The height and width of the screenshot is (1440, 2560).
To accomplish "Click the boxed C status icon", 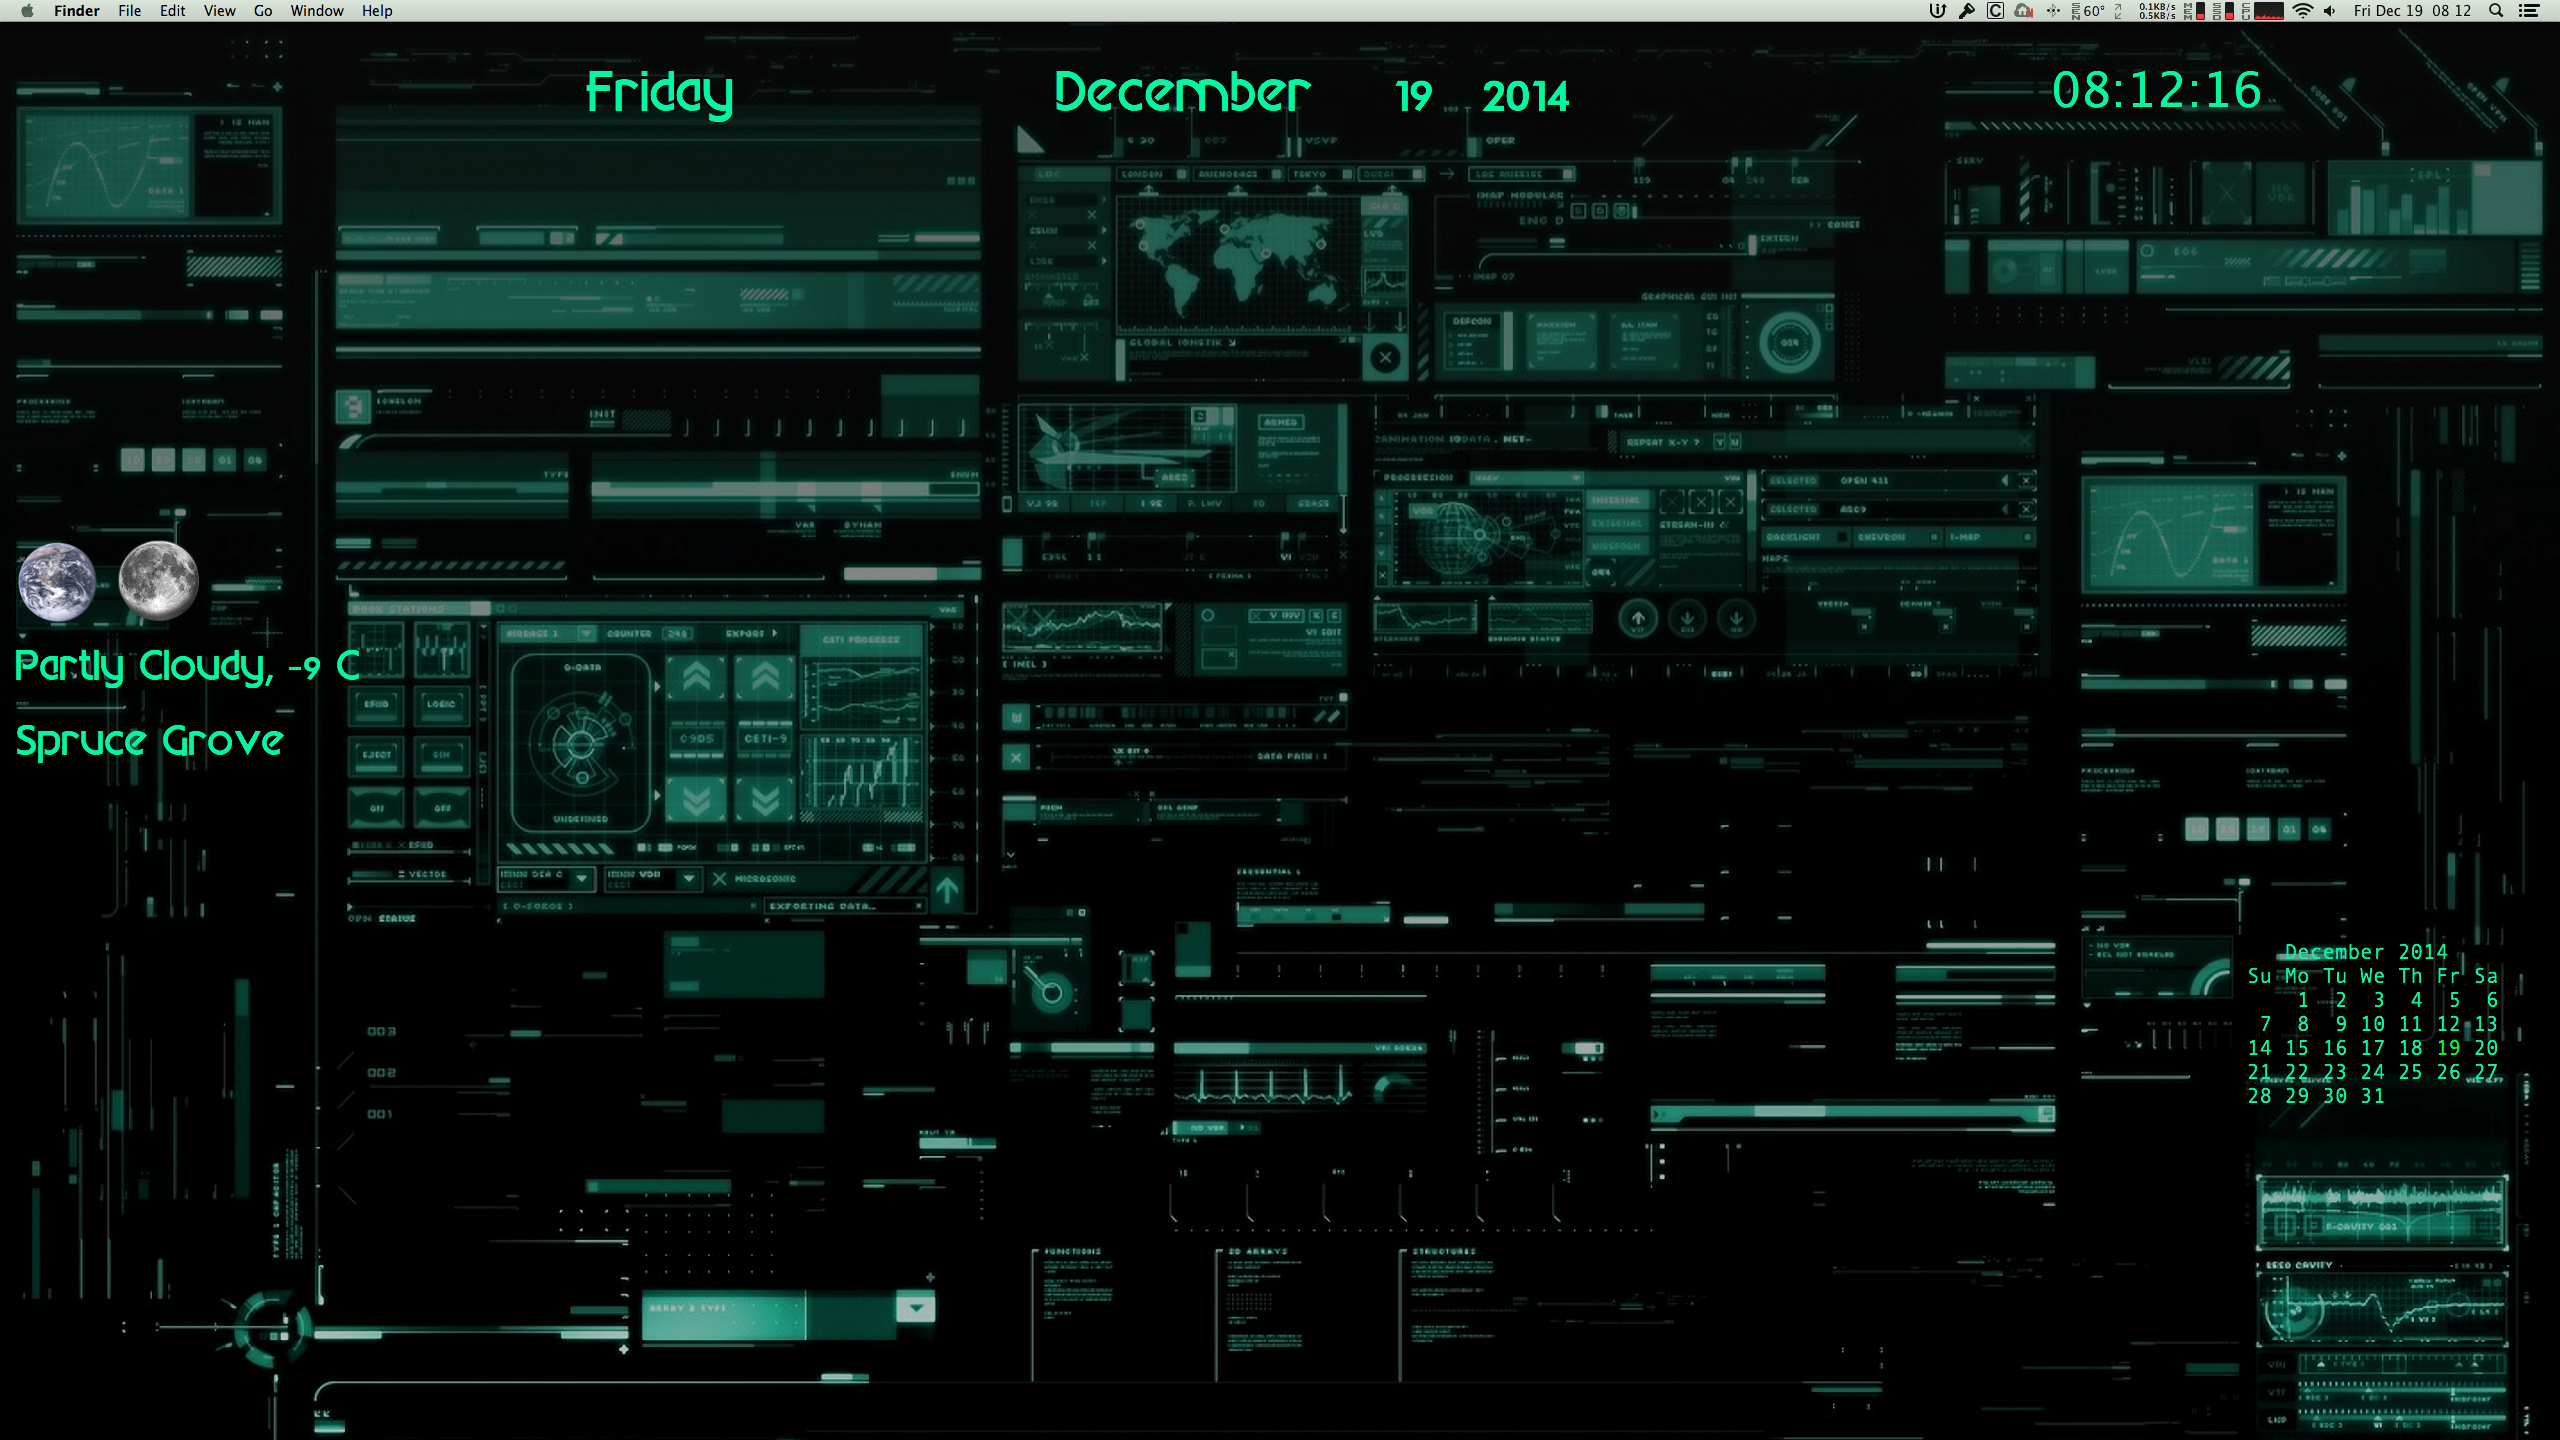I will coord(1995,11).
